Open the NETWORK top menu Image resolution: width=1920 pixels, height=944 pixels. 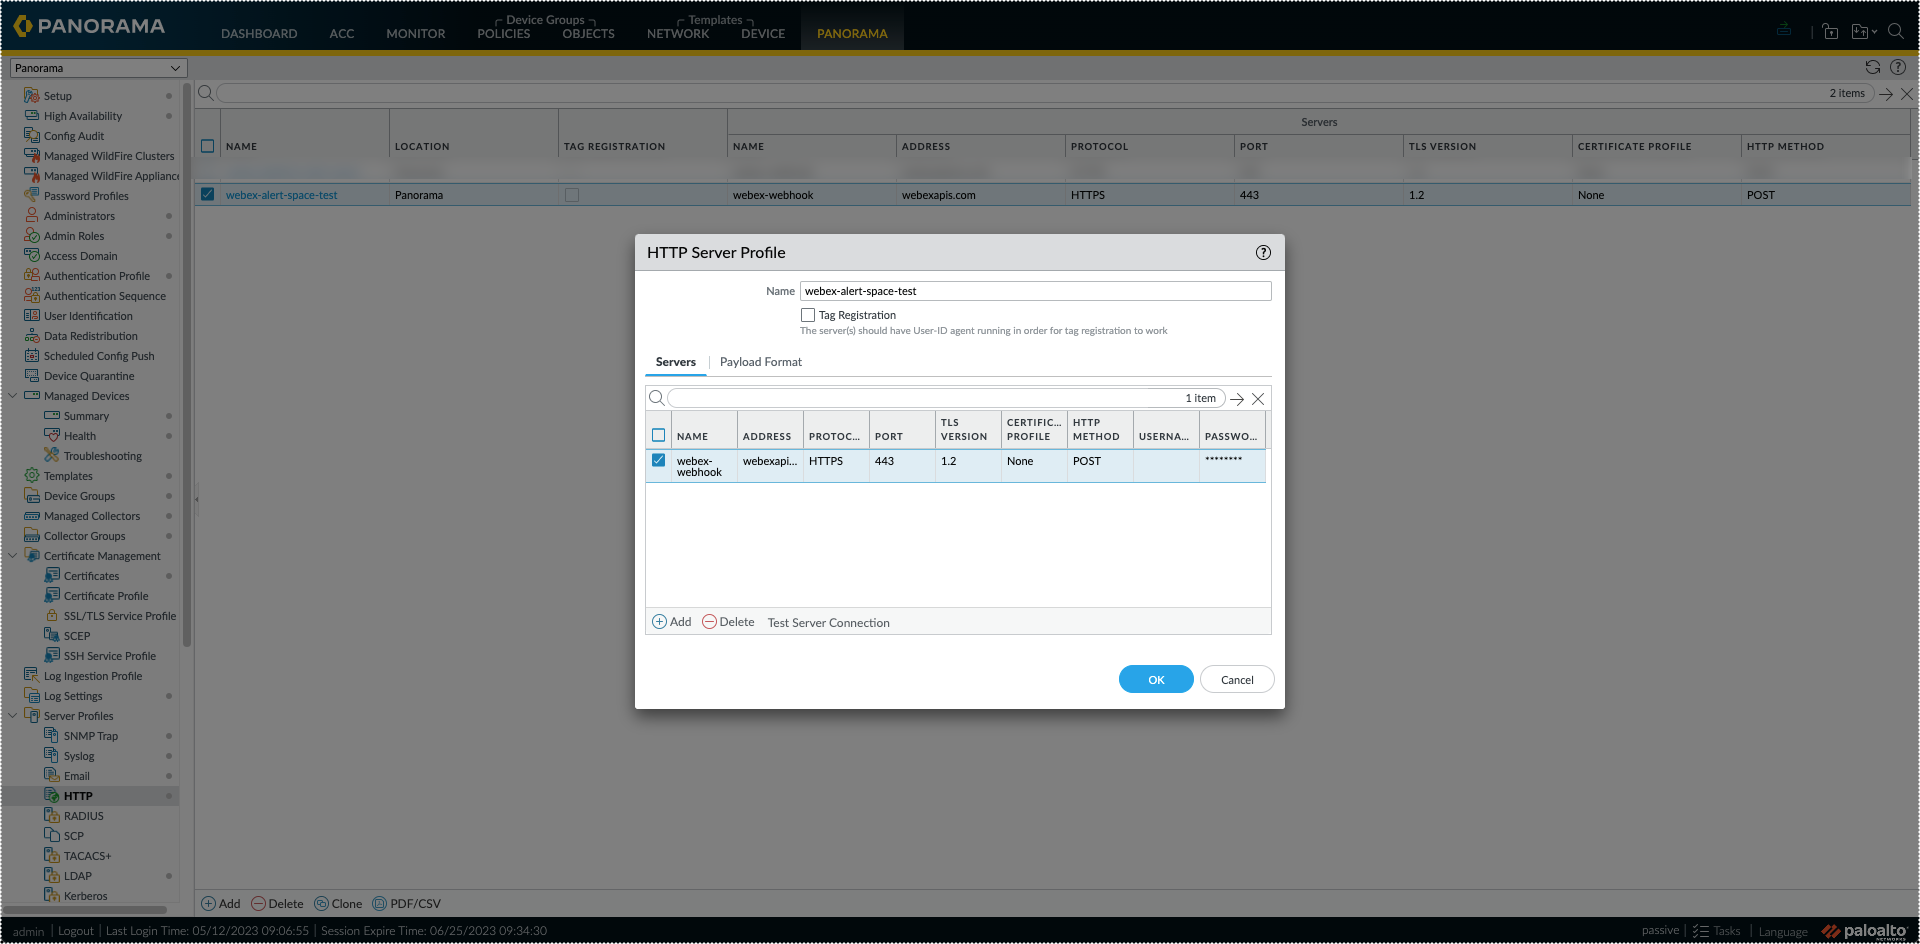pyautogui.click(x=678, y=34)
